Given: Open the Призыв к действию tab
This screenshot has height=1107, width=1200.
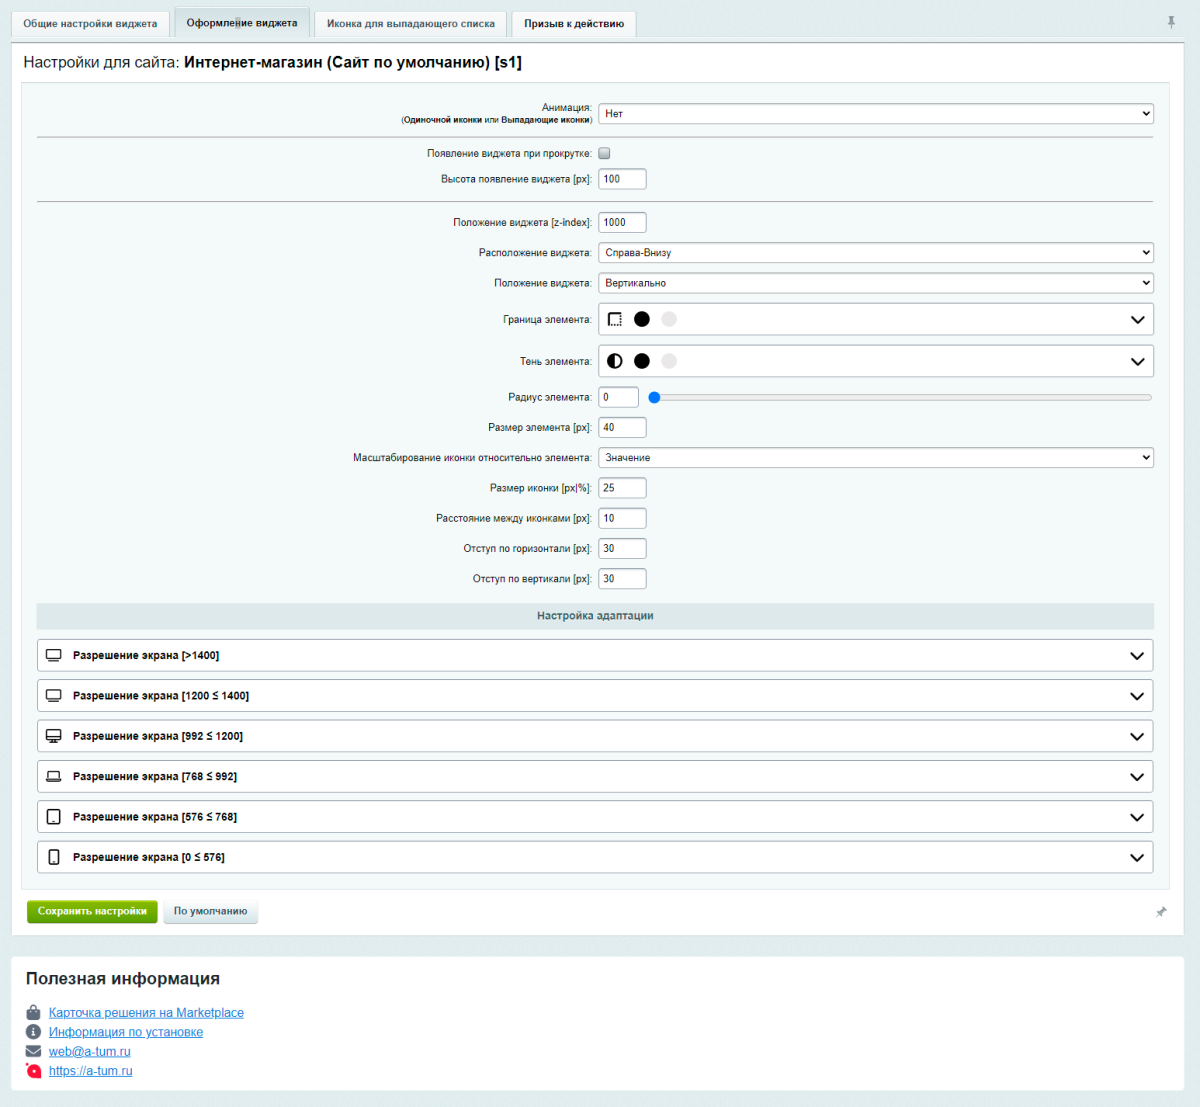Looking at the screenshot, I should coord(573,23).
